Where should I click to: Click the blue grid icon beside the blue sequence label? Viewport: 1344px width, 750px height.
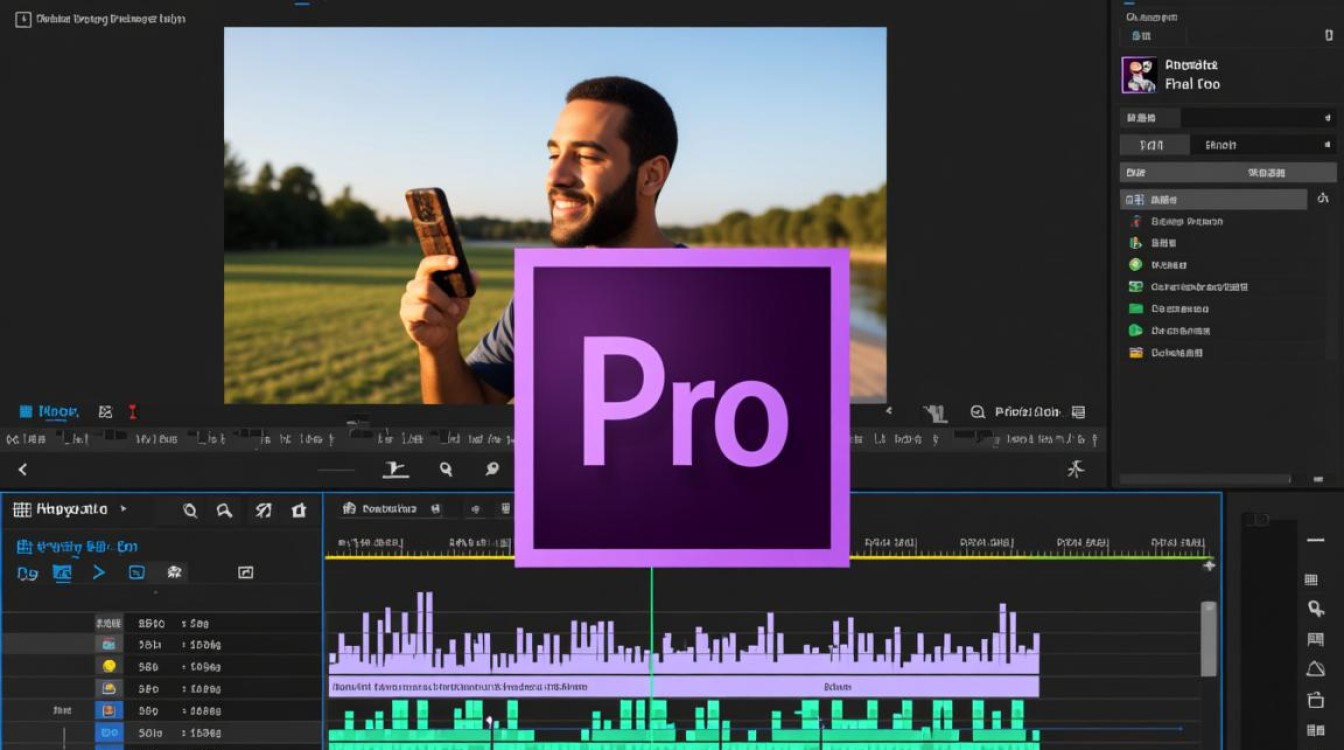(x=24, y=547)
